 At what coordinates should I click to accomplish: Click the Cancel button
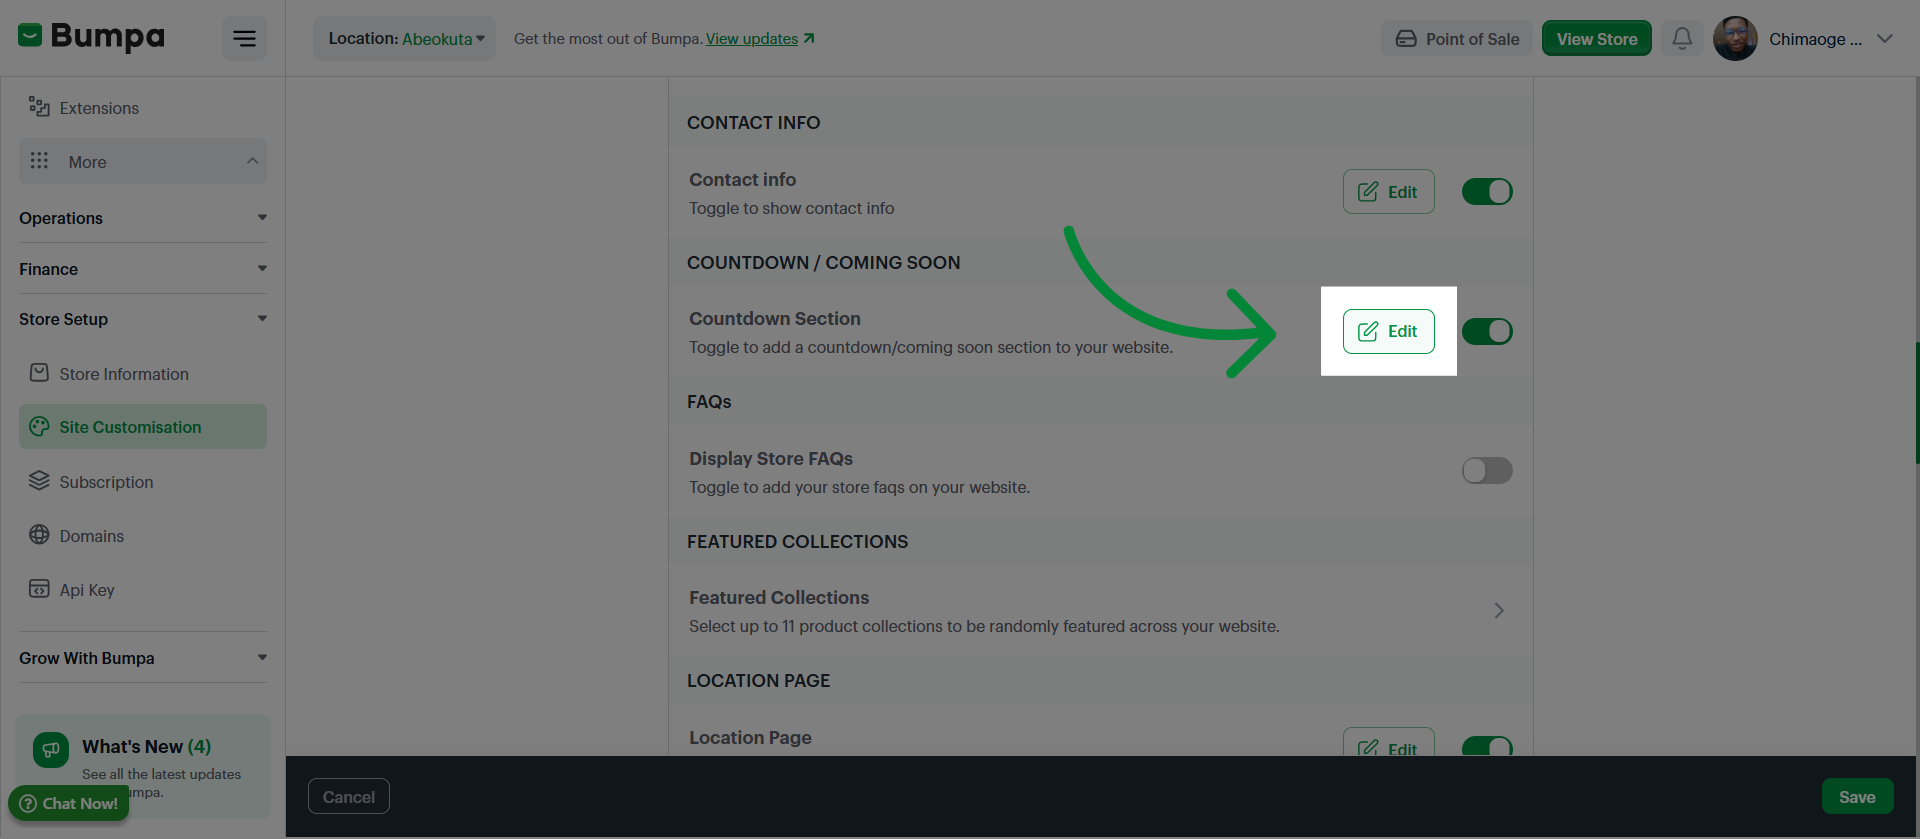[x=348, y=797]
